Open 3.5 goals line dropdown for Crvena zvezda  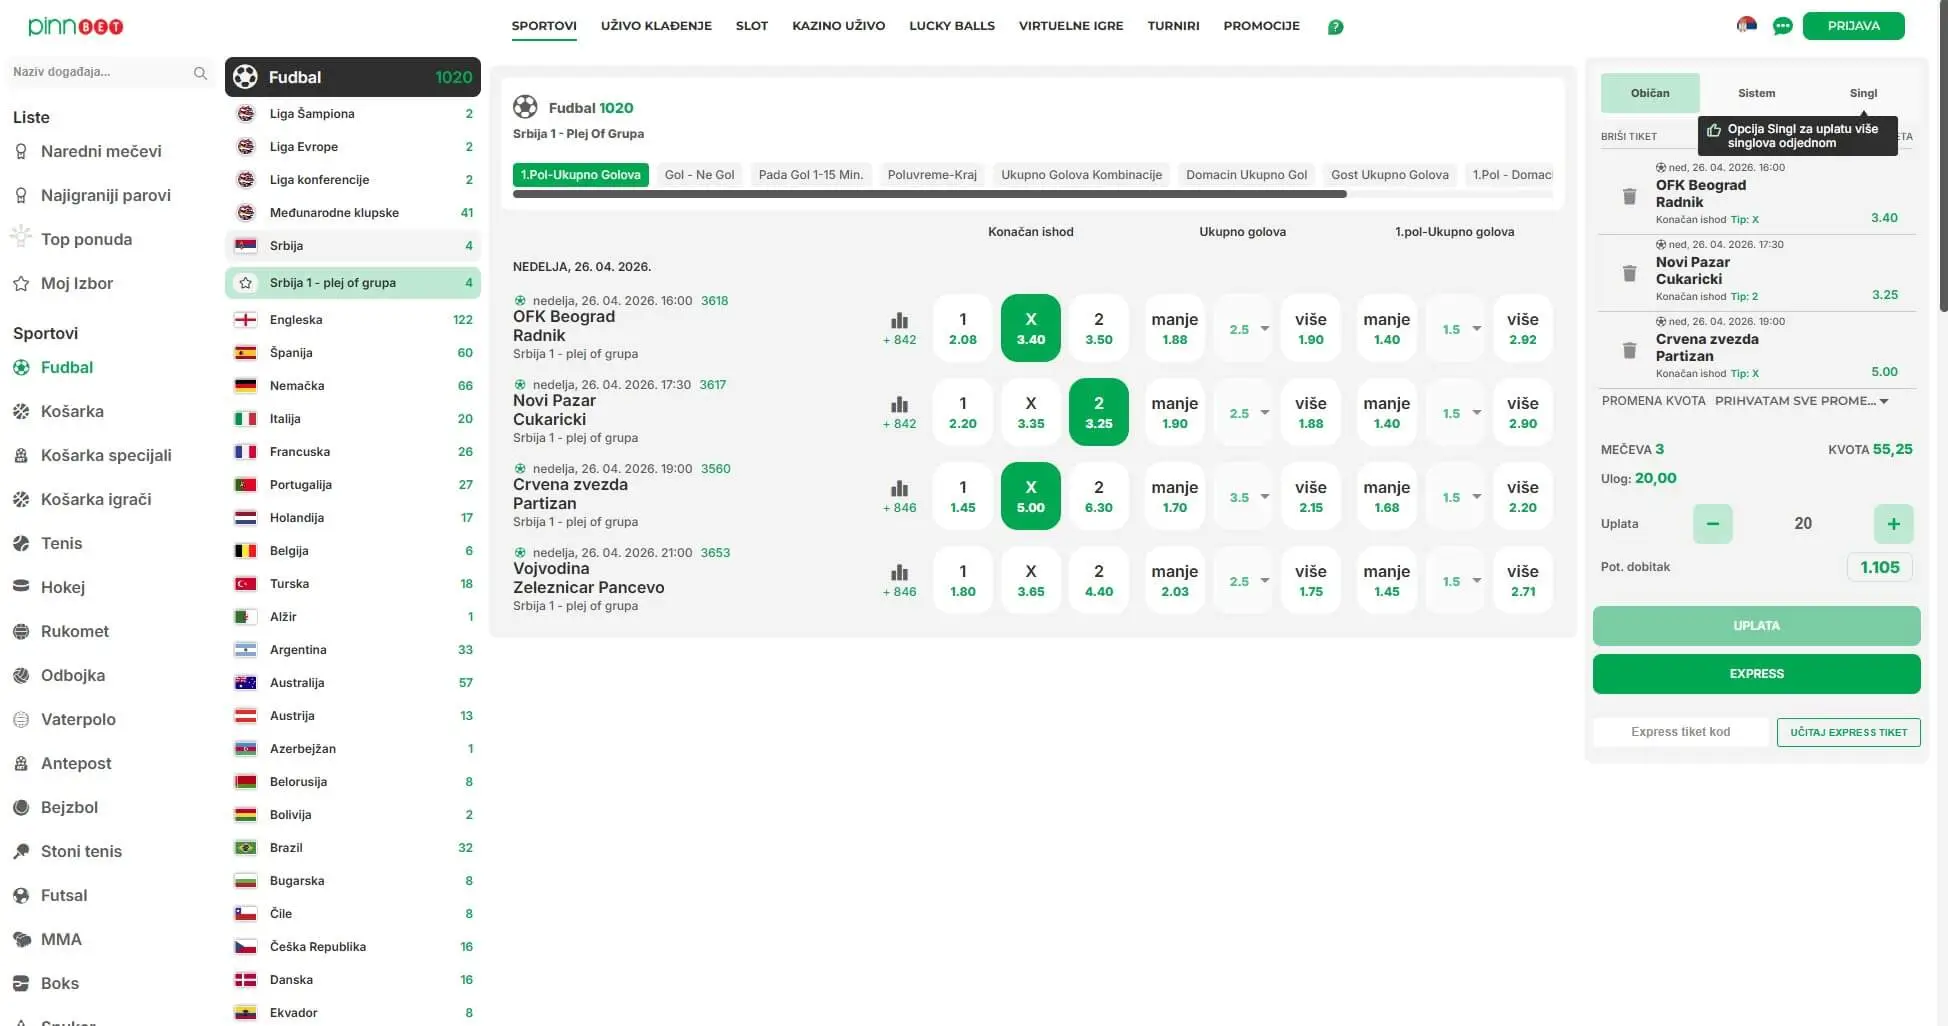point(1243,497)
